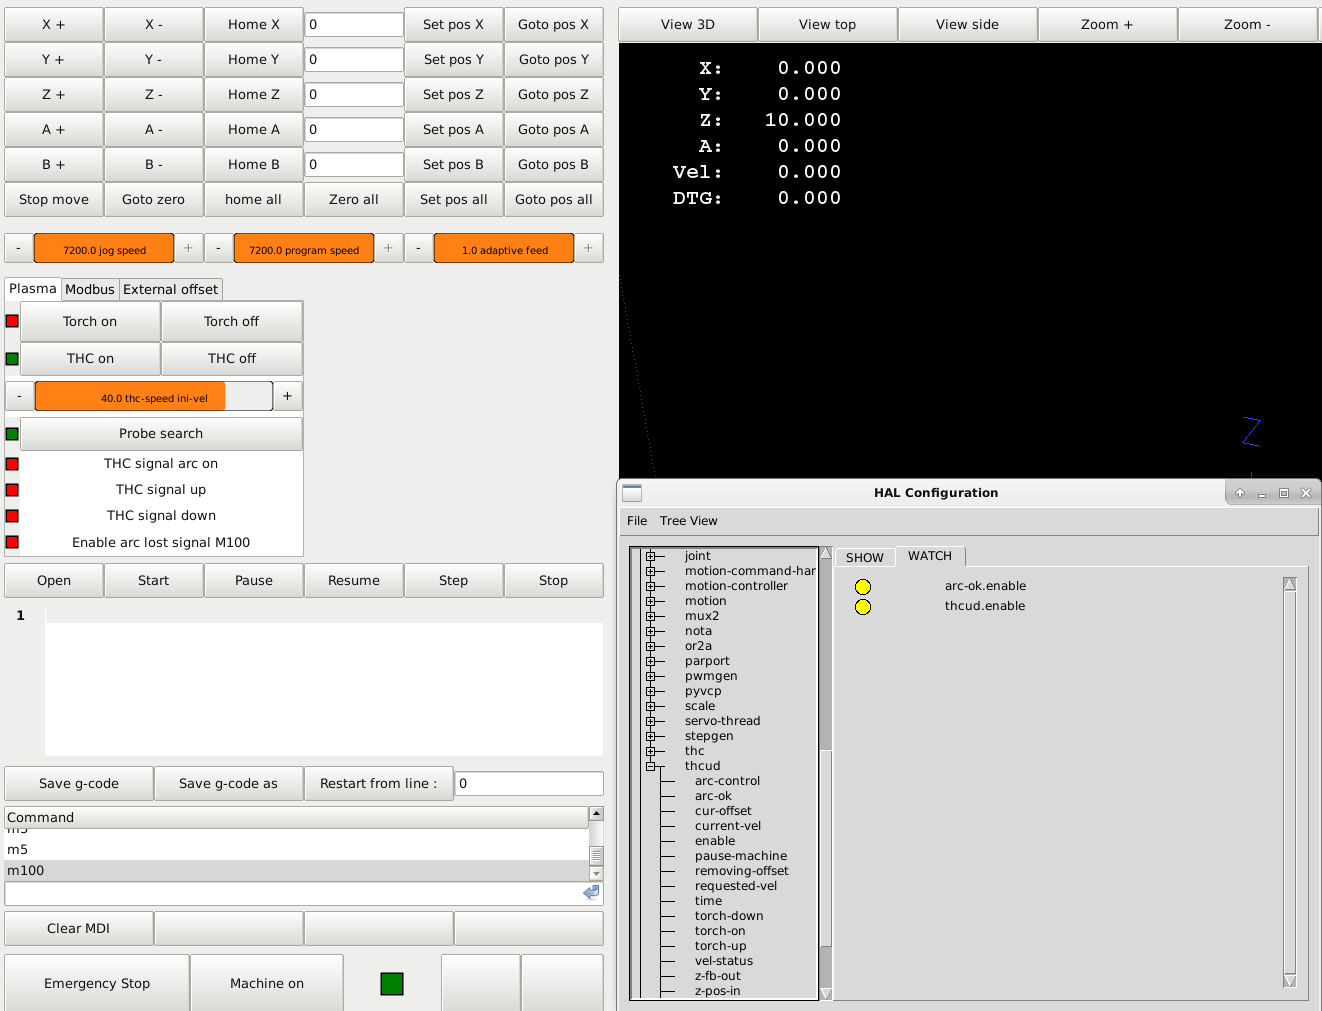Open the File menu in HAL Configuration

637,521
